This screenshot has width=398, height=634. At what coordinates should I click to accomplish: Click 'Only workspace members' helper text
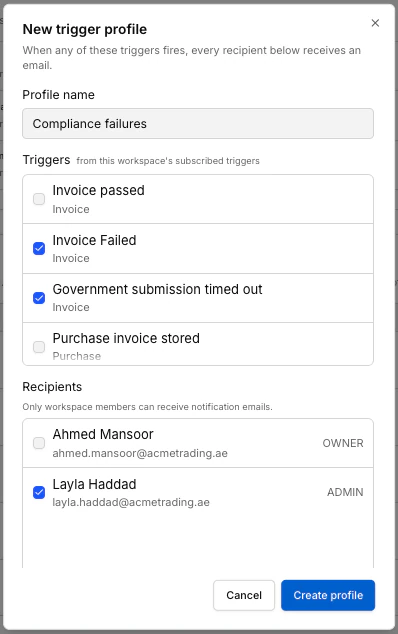[148, 407]
